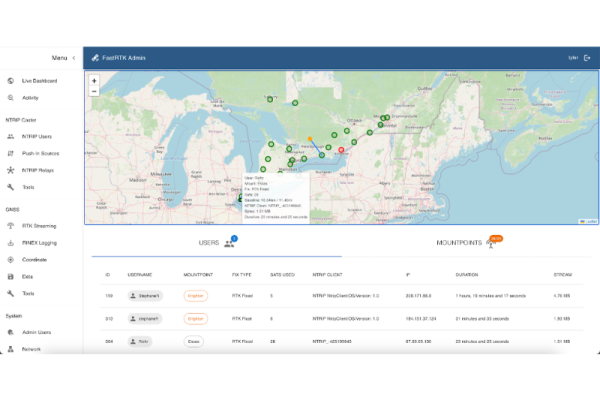
Task: Click the IP address starting with 209.171
Action: click(x=418, y=296)
